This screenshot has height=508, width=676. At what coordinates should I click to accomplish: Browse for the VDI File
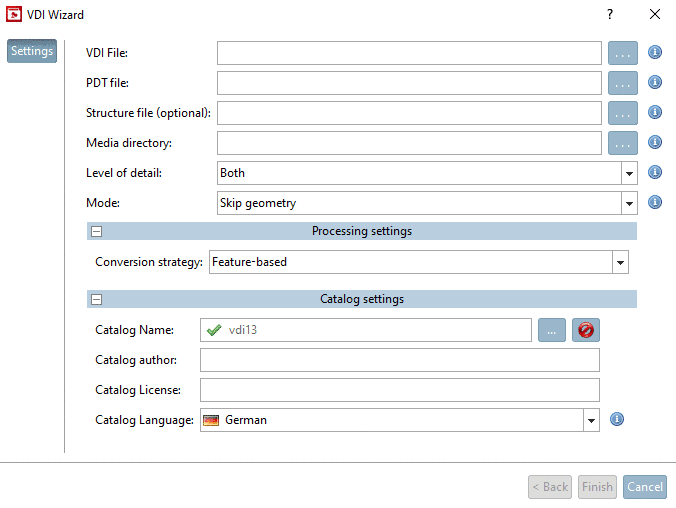click(x=623, y=53)
